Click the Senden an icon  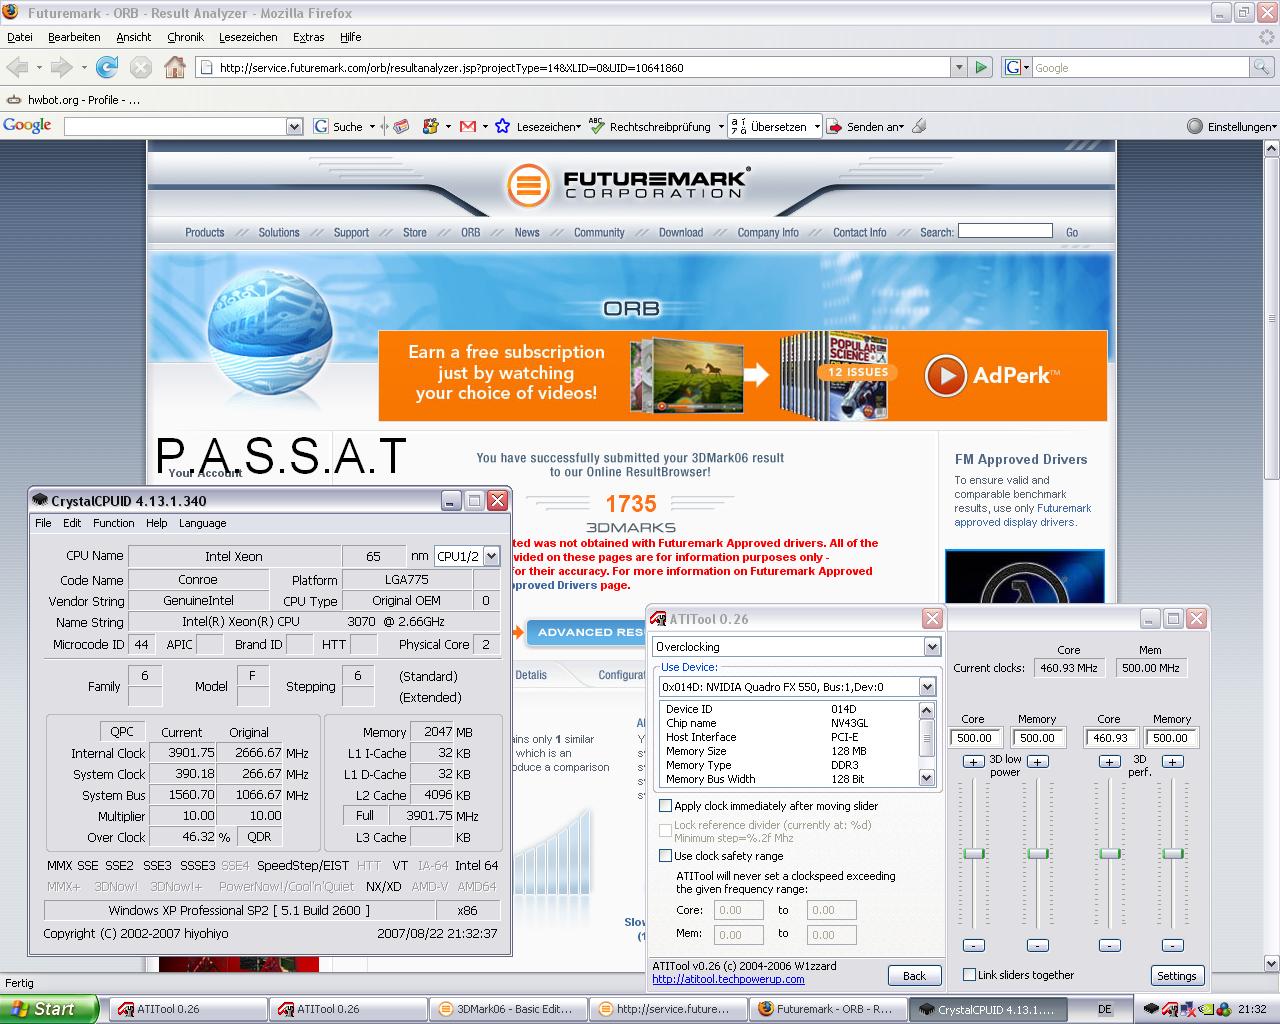[x=835, y=127]
